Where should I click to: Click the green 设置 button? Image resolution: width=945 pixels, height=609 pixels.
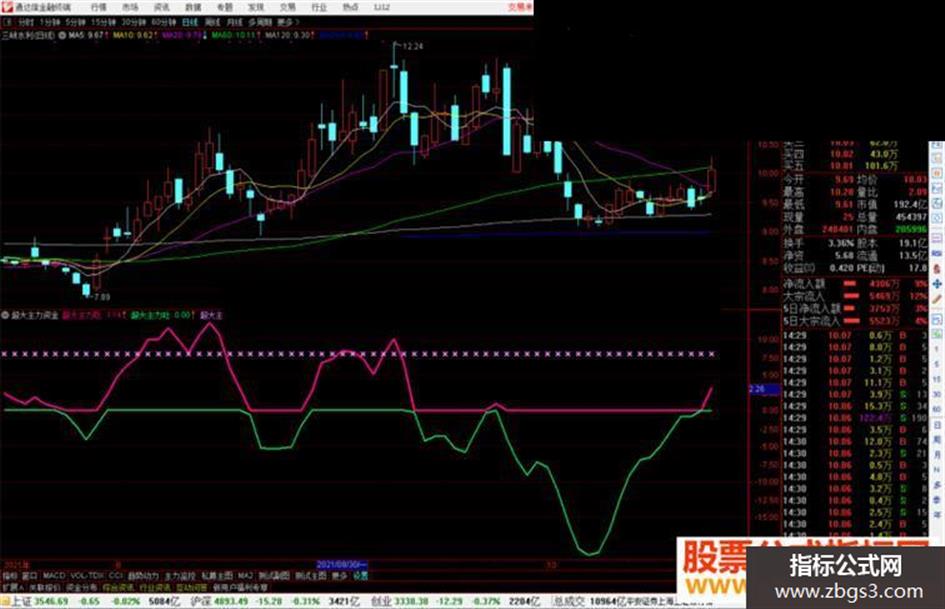[x=360, y=576]
